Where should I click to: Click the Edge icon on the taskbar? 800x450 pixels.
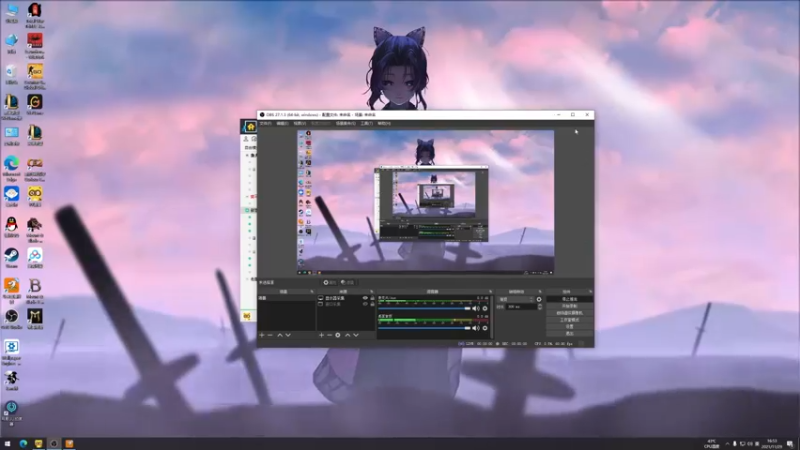[23, 443]
